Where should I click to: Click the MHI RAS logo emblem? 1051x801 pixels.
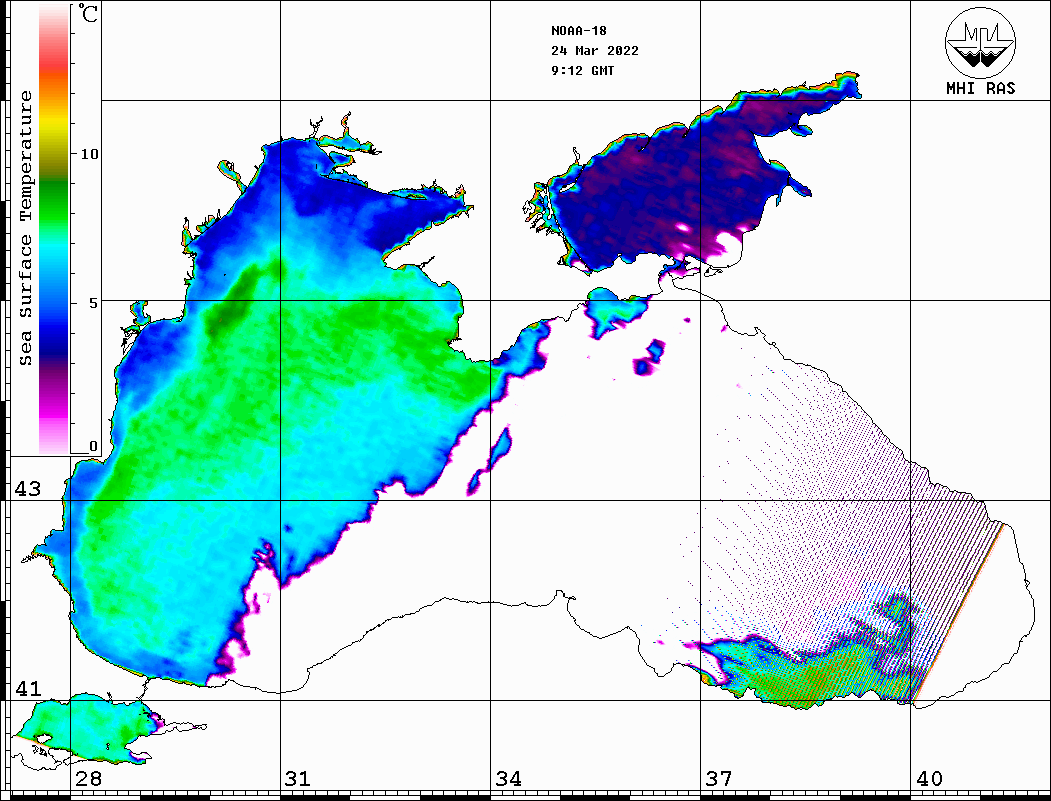(x=981, y=42)
